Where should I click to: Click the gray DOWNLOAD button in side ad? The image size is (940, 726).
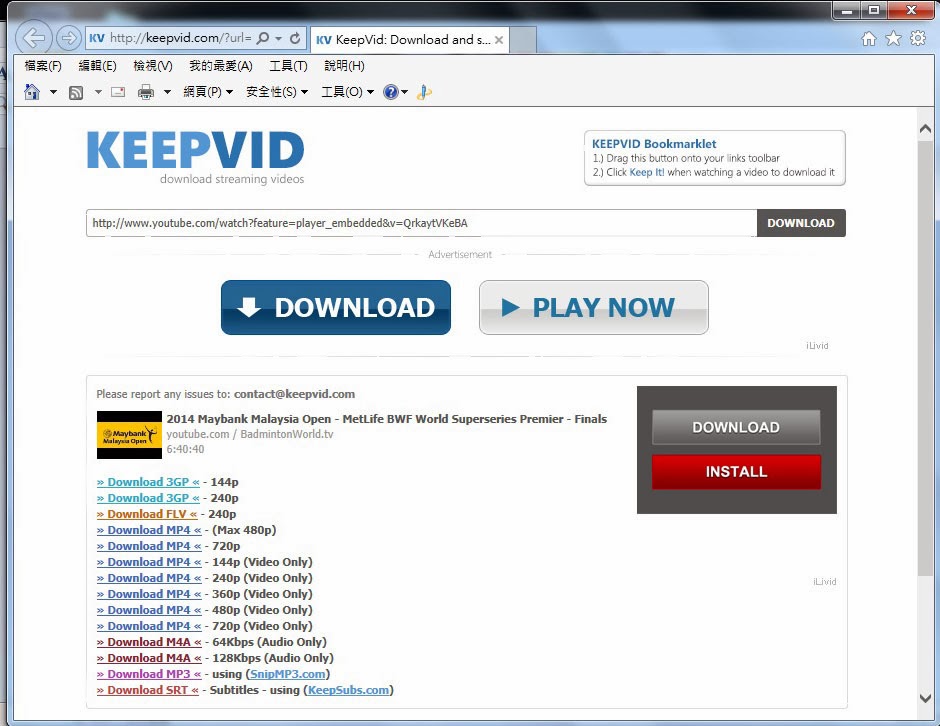pos(736,427)
